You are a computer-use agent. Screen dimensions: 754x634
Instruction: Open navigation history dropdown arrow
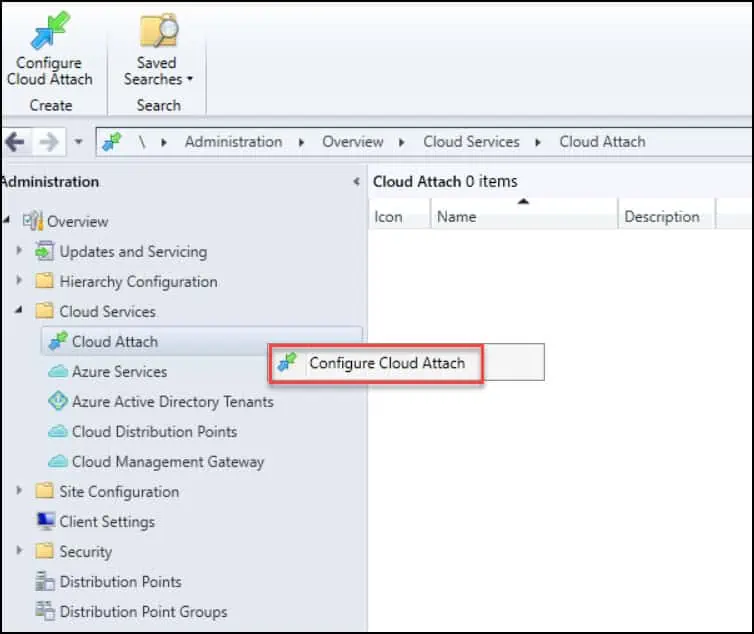click(x=79, y=142)
